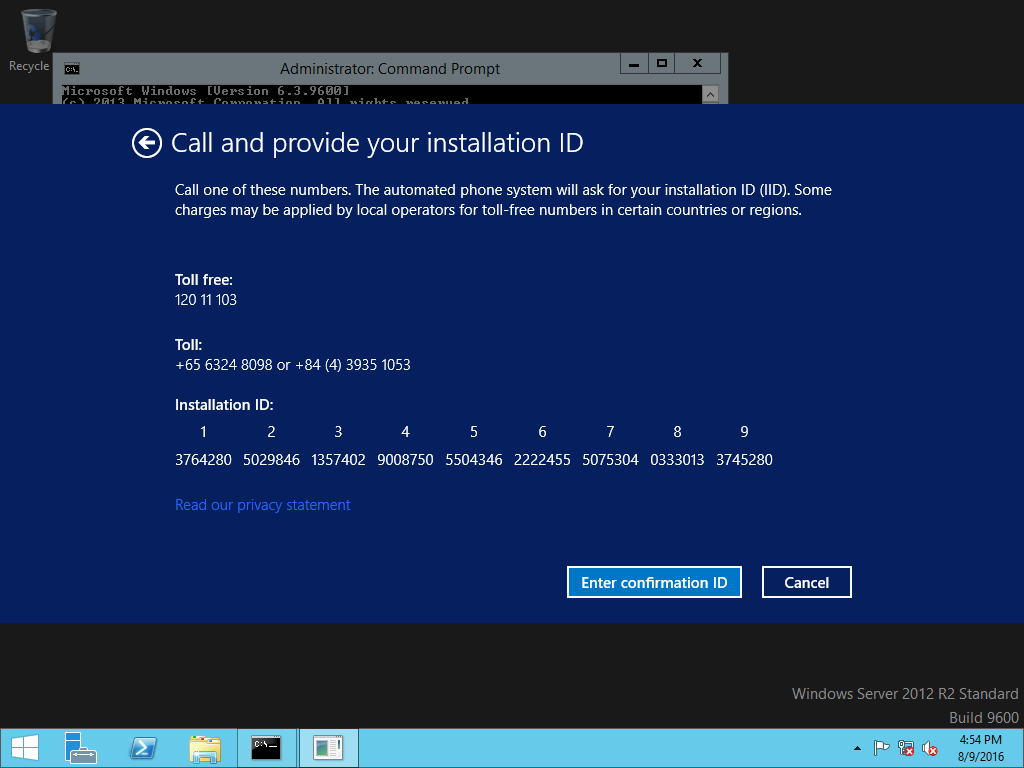Image resolution: width=1024 pixels, height=768 pixels.
Task: Open the clock showing 4:54 PM
Action: coord(980,748)
